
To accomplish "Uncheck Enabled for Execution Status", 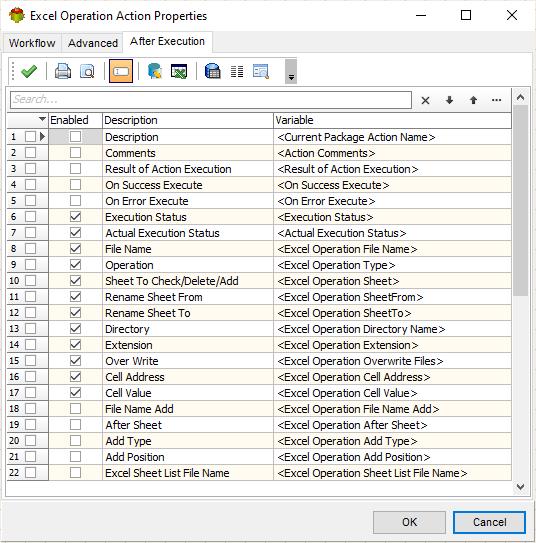I will [75, 217].
